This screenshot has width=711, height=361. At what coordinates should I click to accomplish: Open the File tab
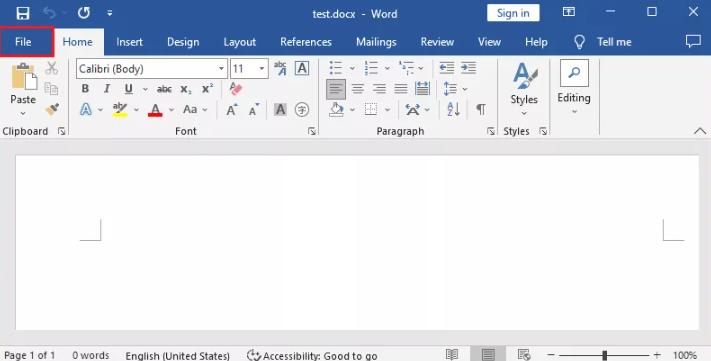pos(23,42)
